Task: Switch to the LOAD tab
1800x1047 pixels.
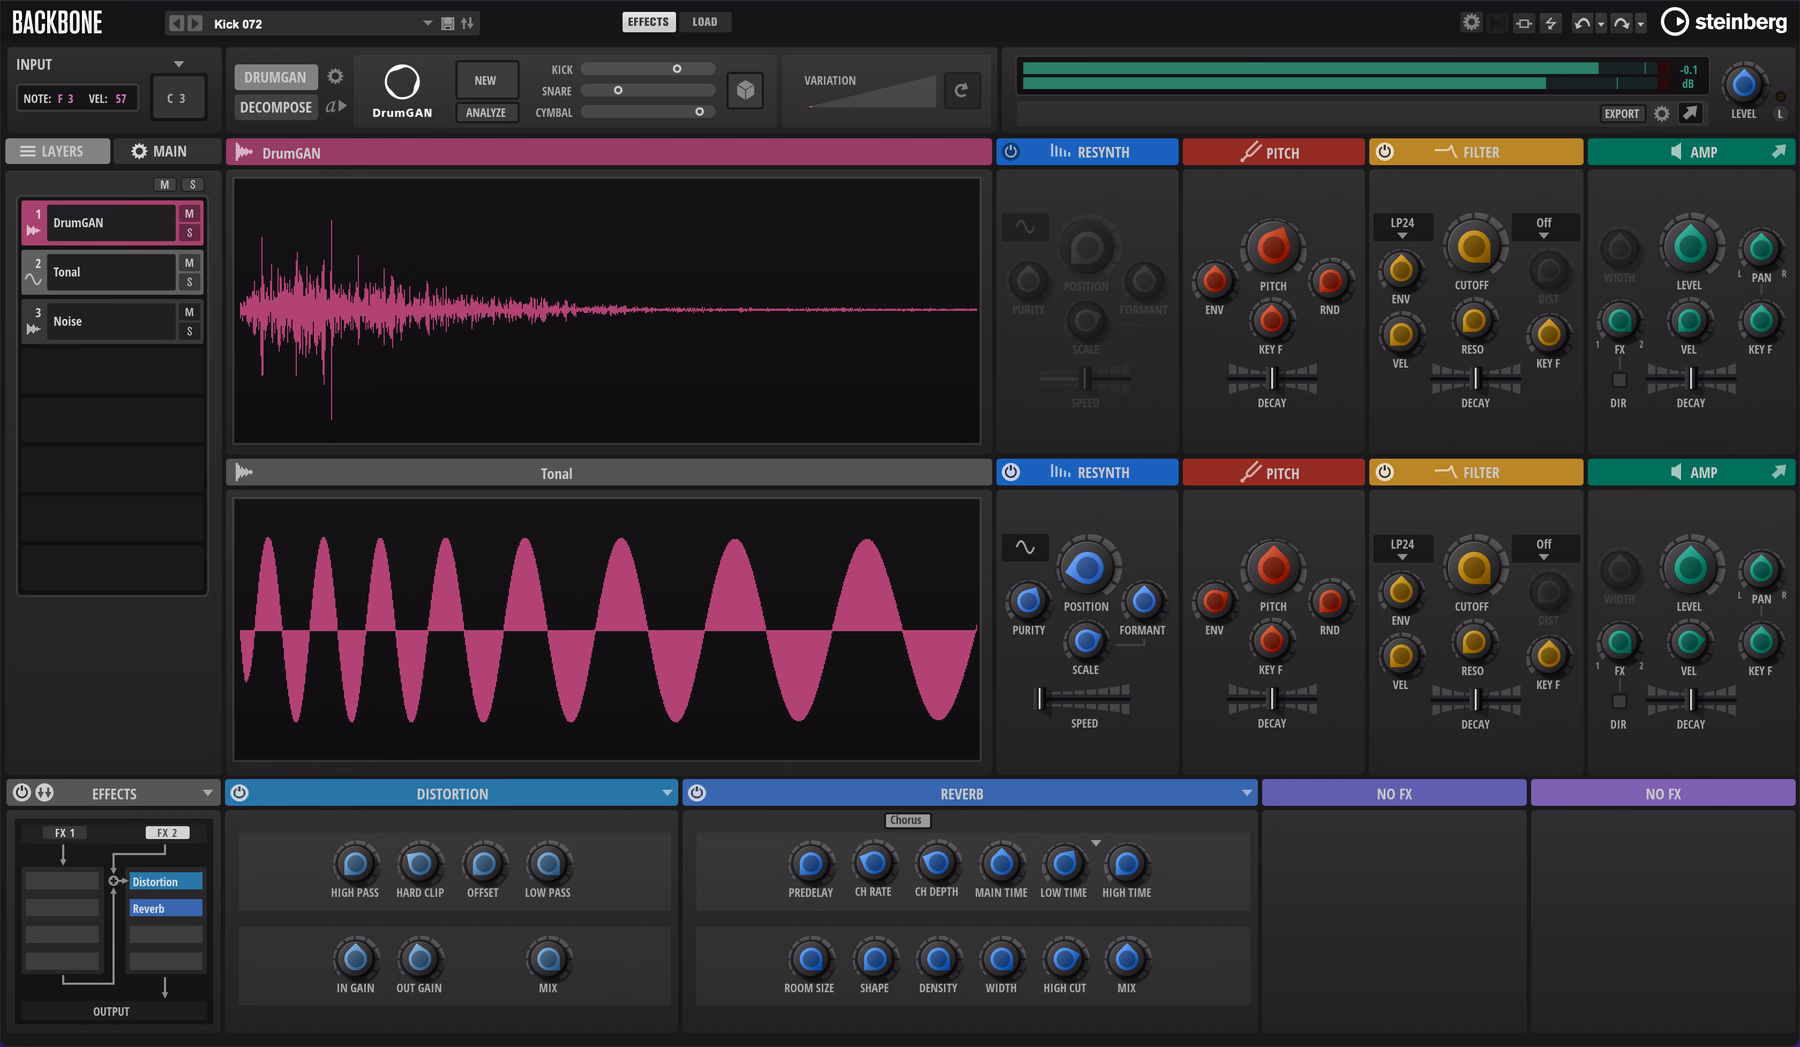Action: point(705,22)
